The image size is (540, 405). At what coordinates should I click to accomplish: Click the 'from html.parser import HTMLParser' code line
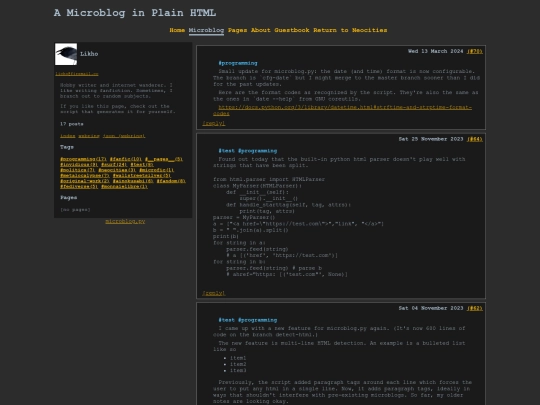[x=269, y=179]
